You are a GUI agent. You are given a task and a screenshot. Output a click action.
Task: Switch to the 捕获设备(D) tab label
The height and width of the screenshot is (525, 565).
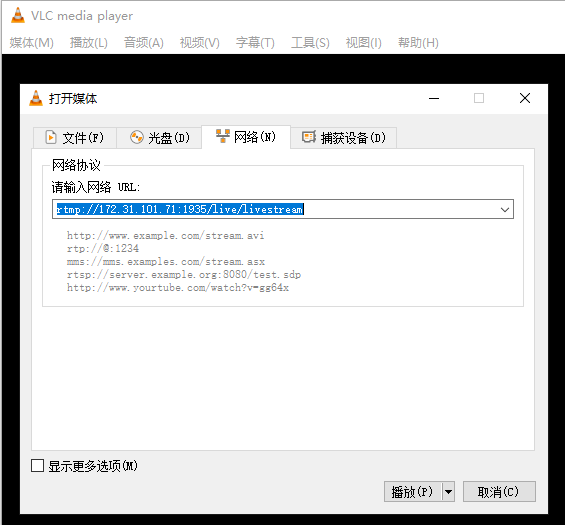pyautogui.click(x=353, y=138)
